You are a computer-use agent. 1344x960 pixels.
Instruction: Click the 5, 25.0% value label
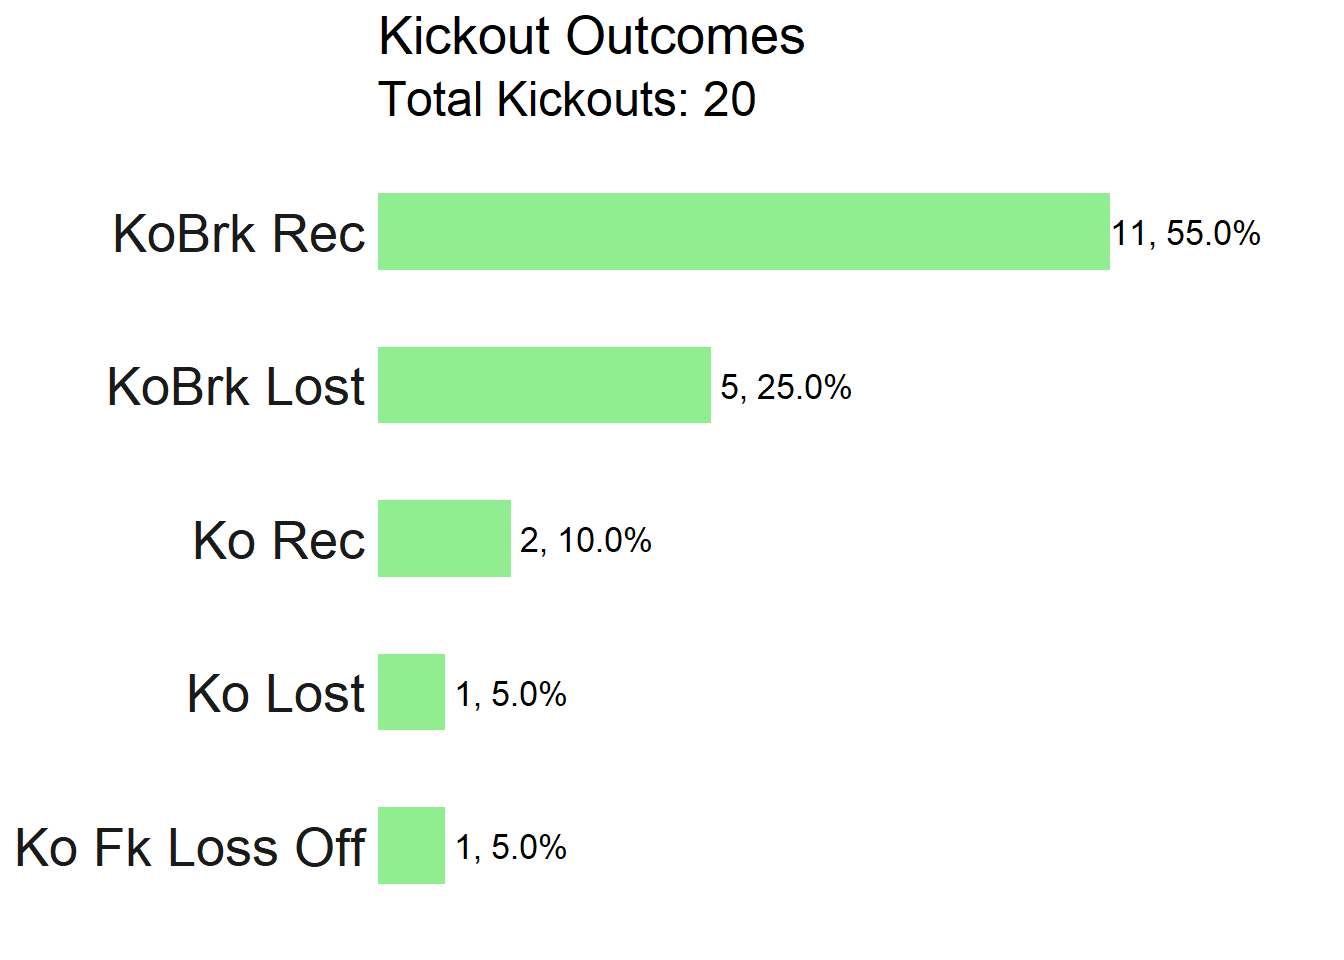[x=786, y=388]
